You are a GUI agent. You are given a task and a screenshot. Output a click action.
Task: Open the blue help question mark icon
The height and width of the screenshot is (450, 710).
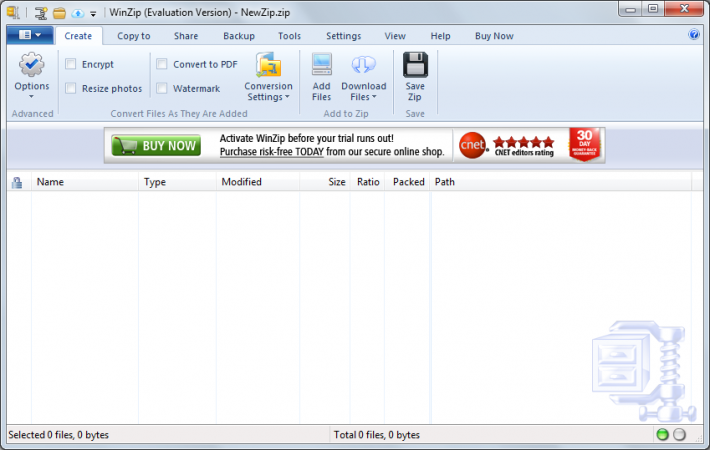pyautogui.click(x=694, y=34)
